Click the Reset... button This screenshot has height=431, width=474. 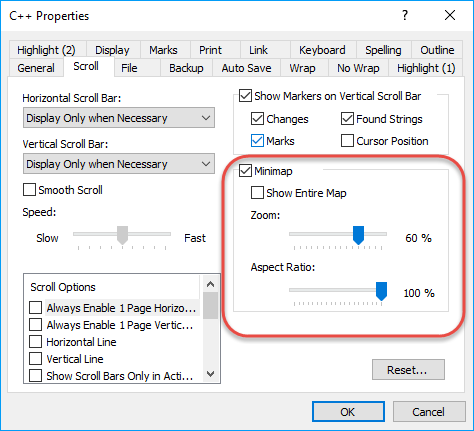(x=408, y=370)
